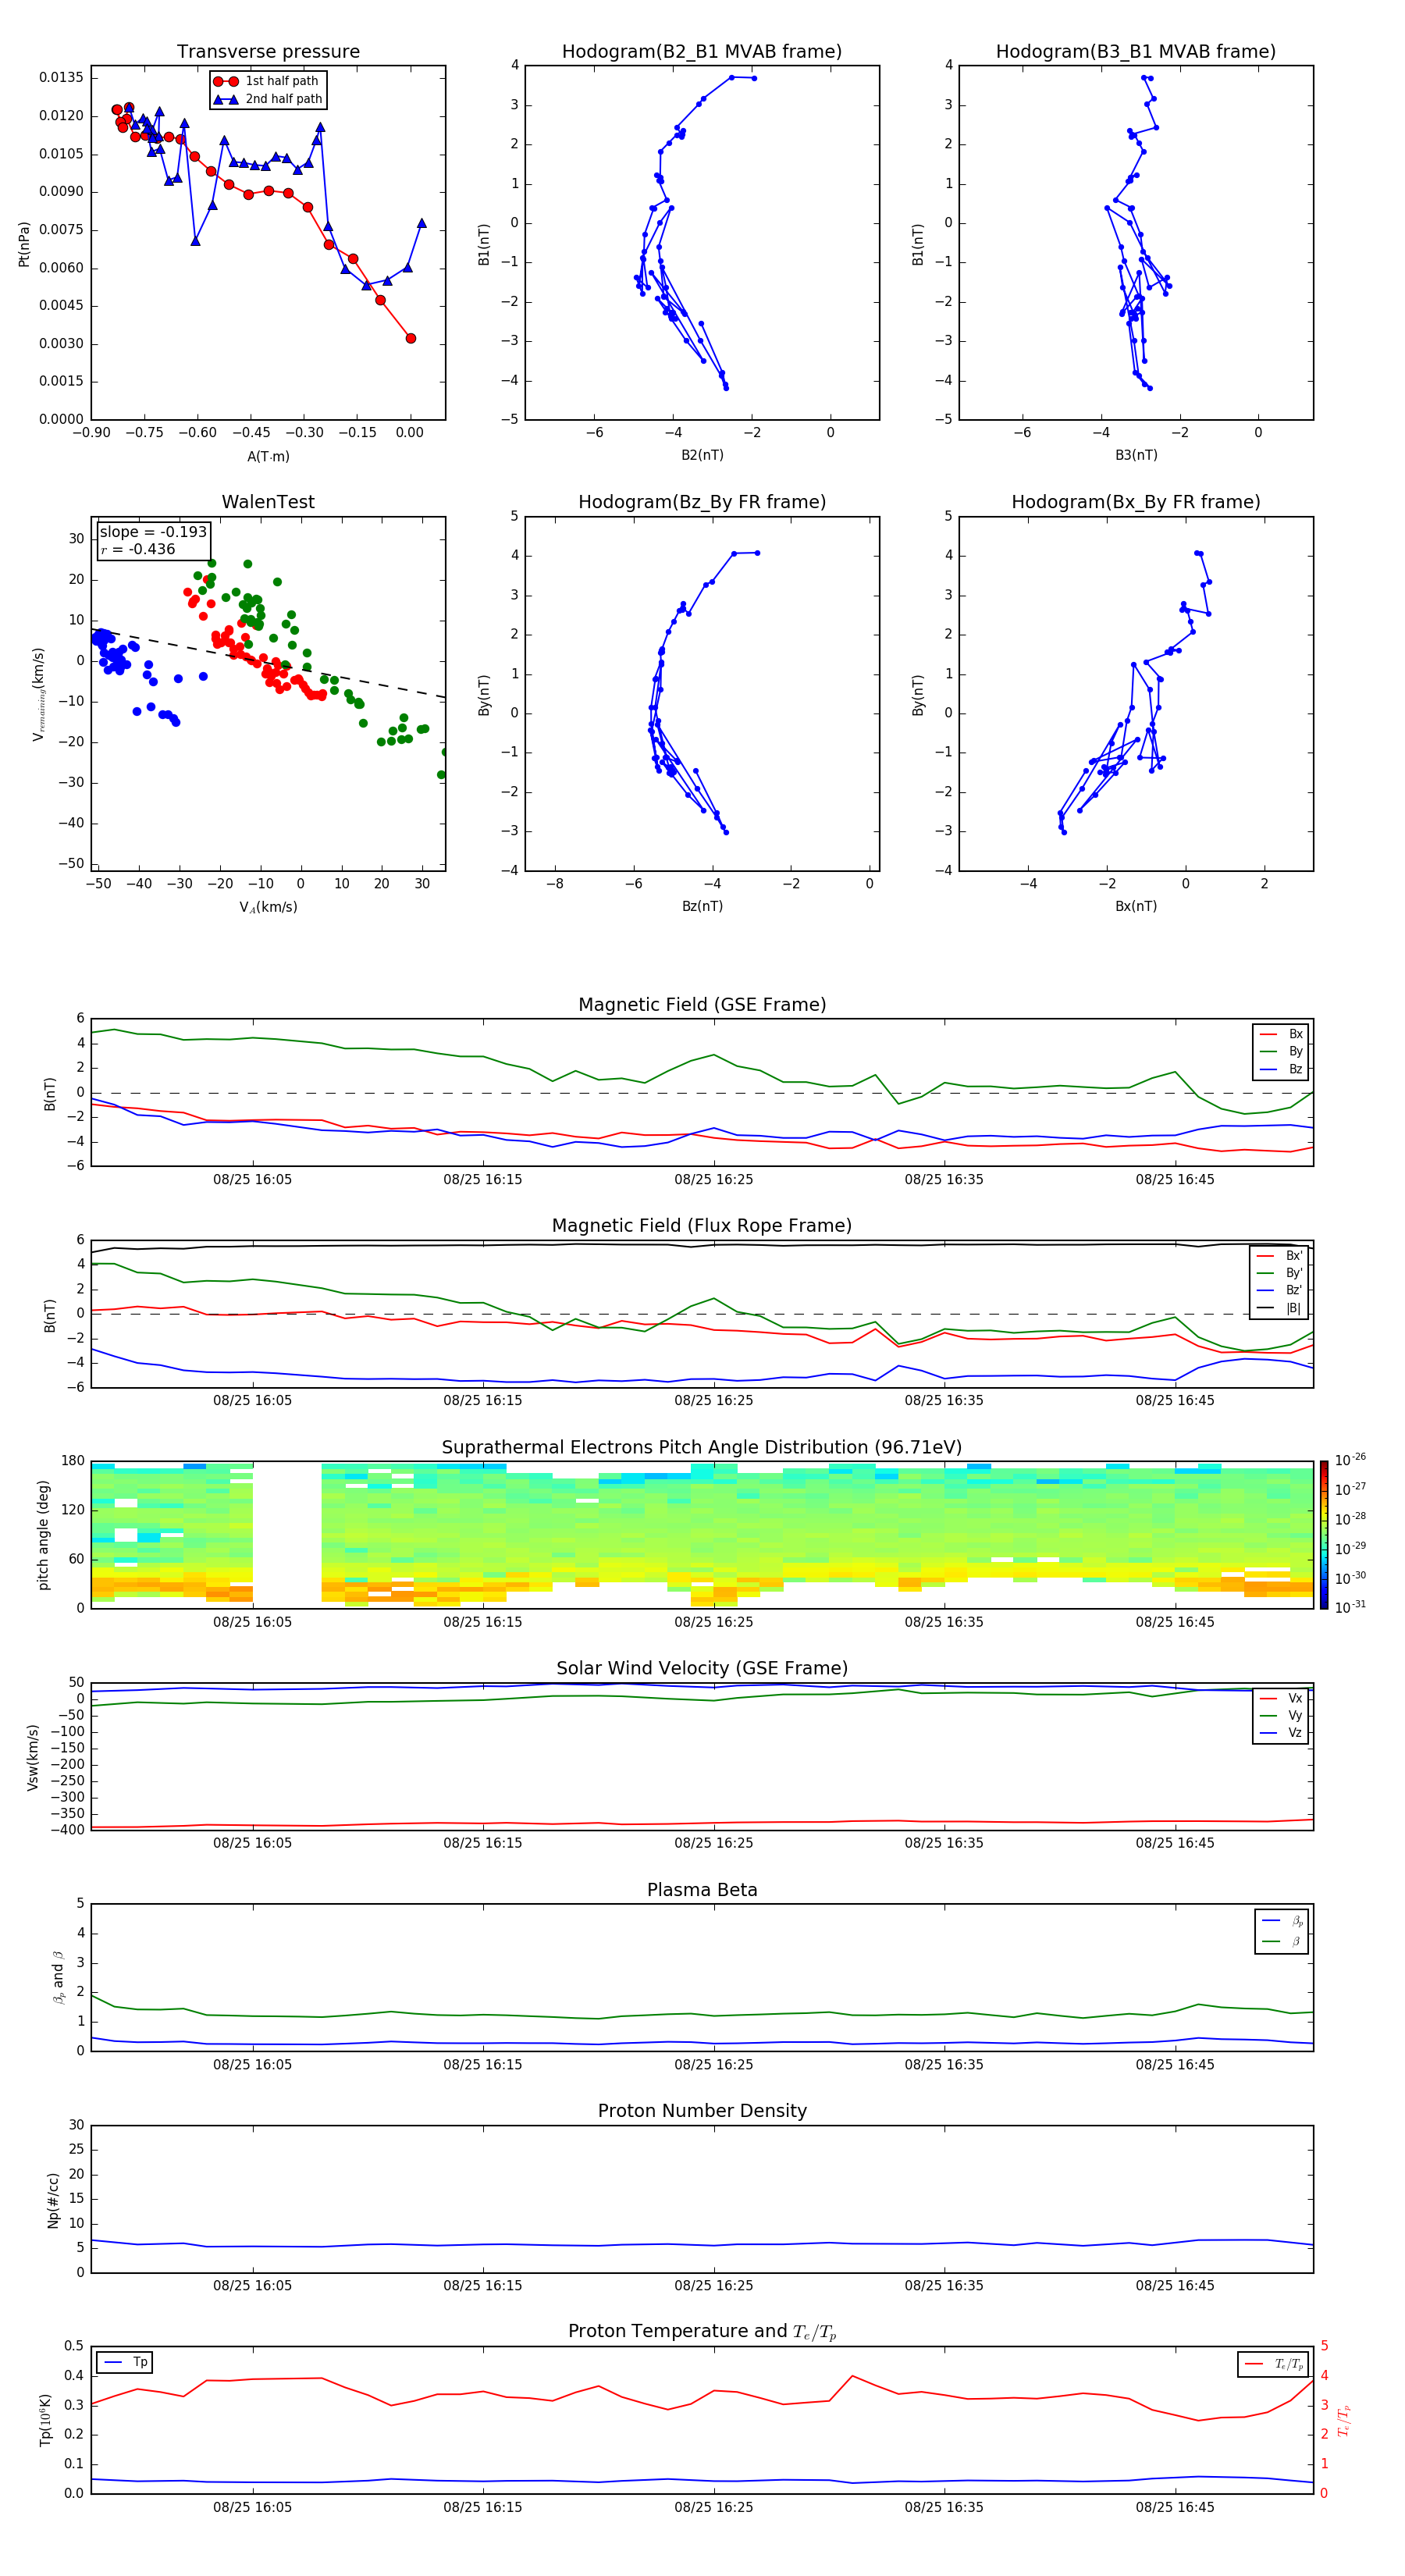Click 'Vsw(km/s)' axis label
Image resolution: width=1405 pixels, height=2576 pixels.
(x=33, y=1757)
